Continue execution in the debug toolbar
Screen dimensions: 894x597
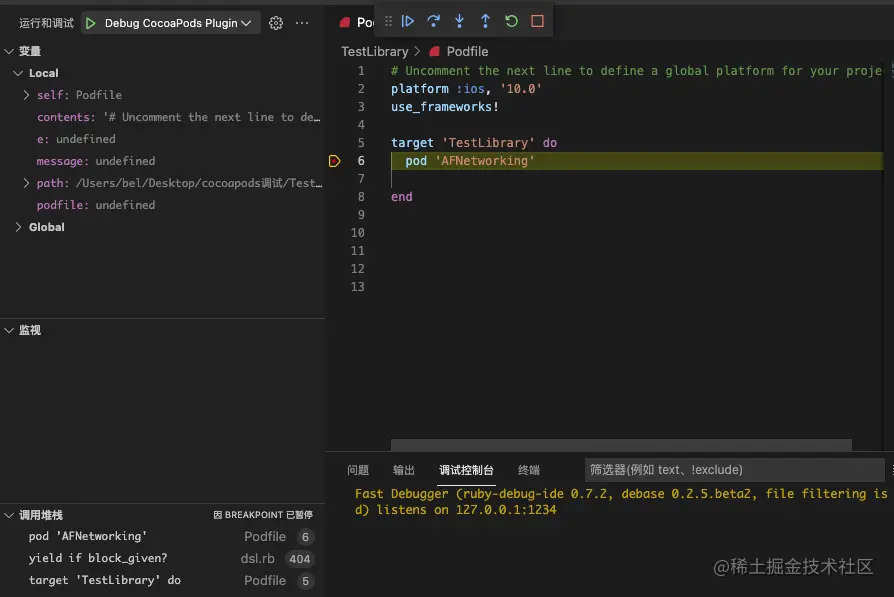tap(408, 21)
